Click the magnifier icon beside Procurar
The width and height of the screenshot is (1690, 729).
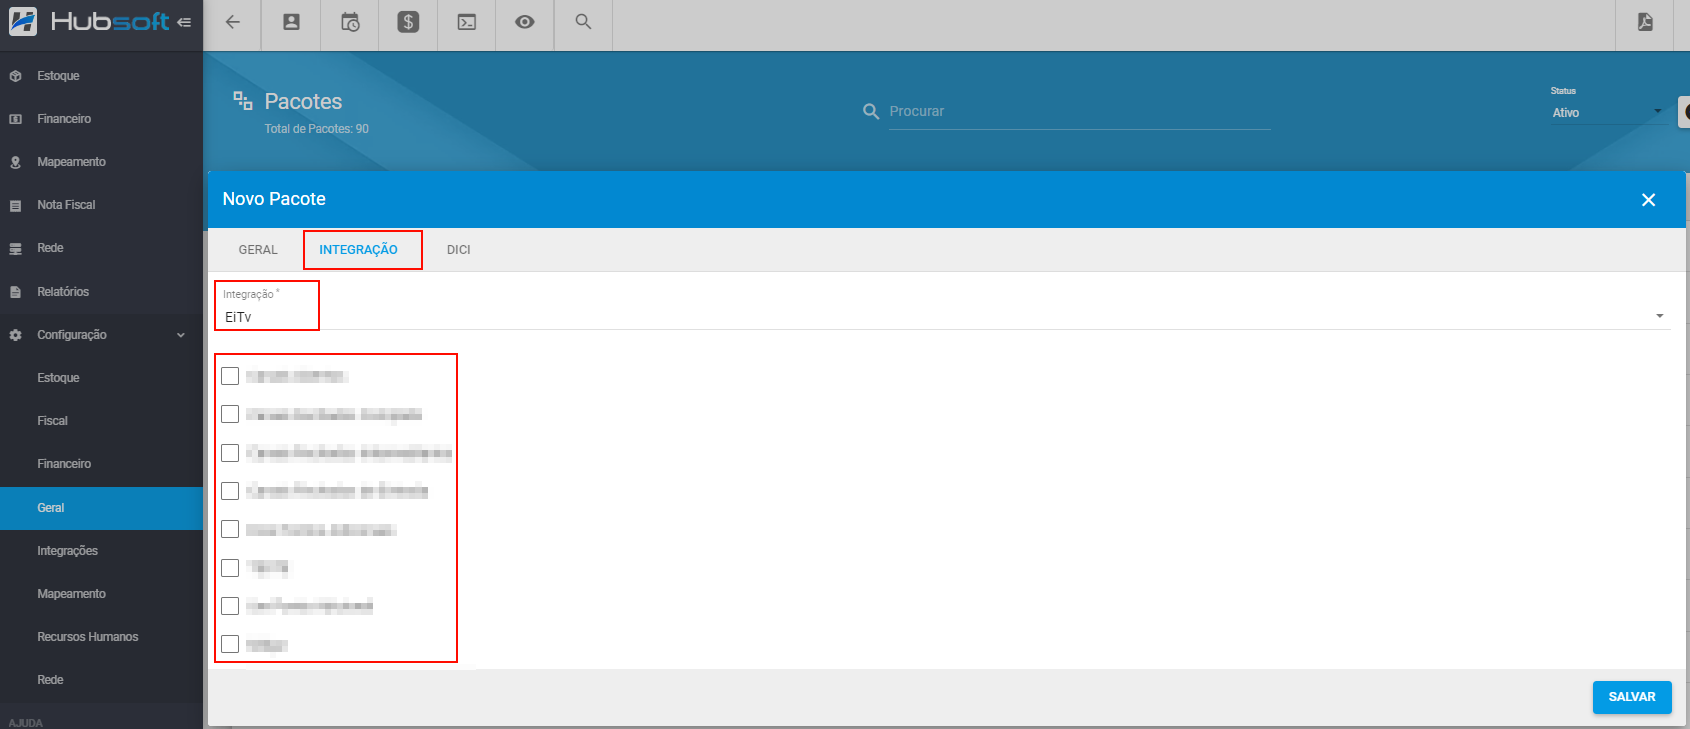[x=871, y=111]
